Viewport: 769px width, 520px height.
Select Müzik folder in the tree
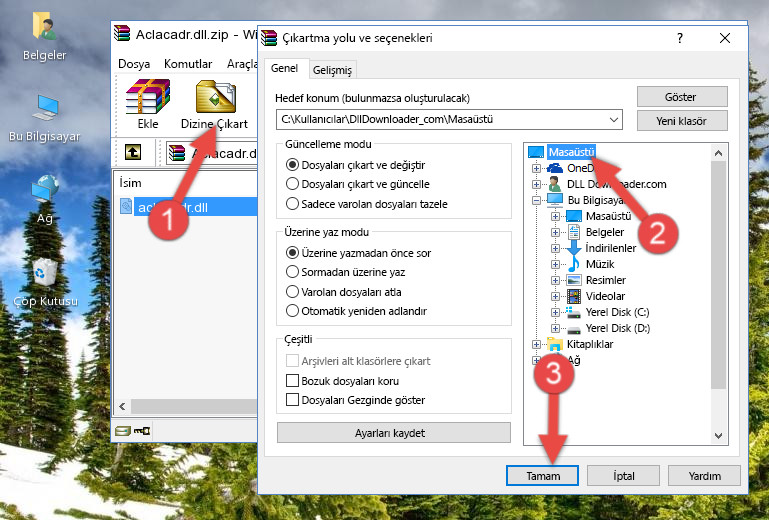(600, 264)
